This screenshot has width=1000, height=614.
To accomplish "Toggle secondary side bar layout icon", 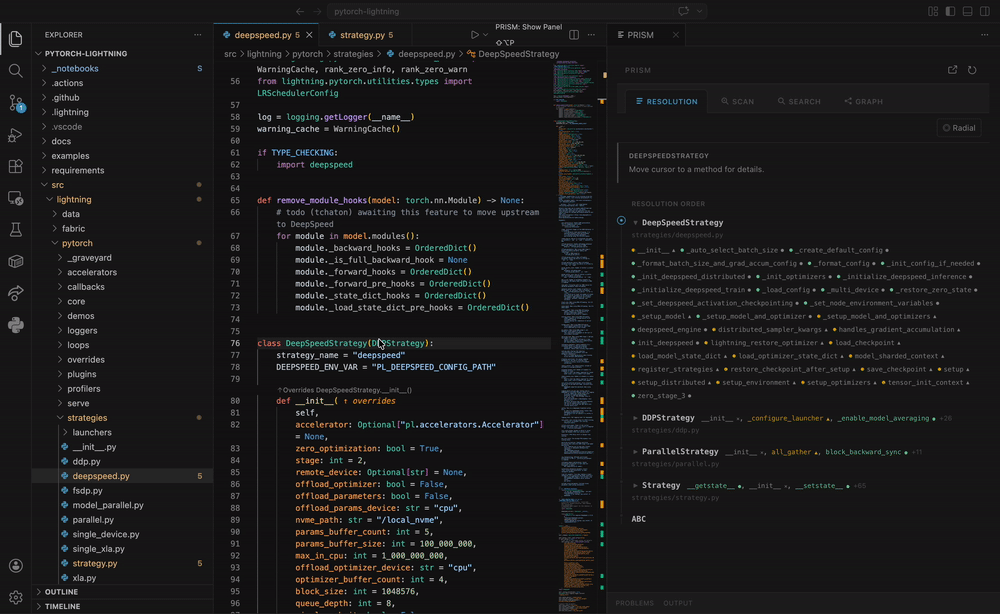I will coord(985,11).
